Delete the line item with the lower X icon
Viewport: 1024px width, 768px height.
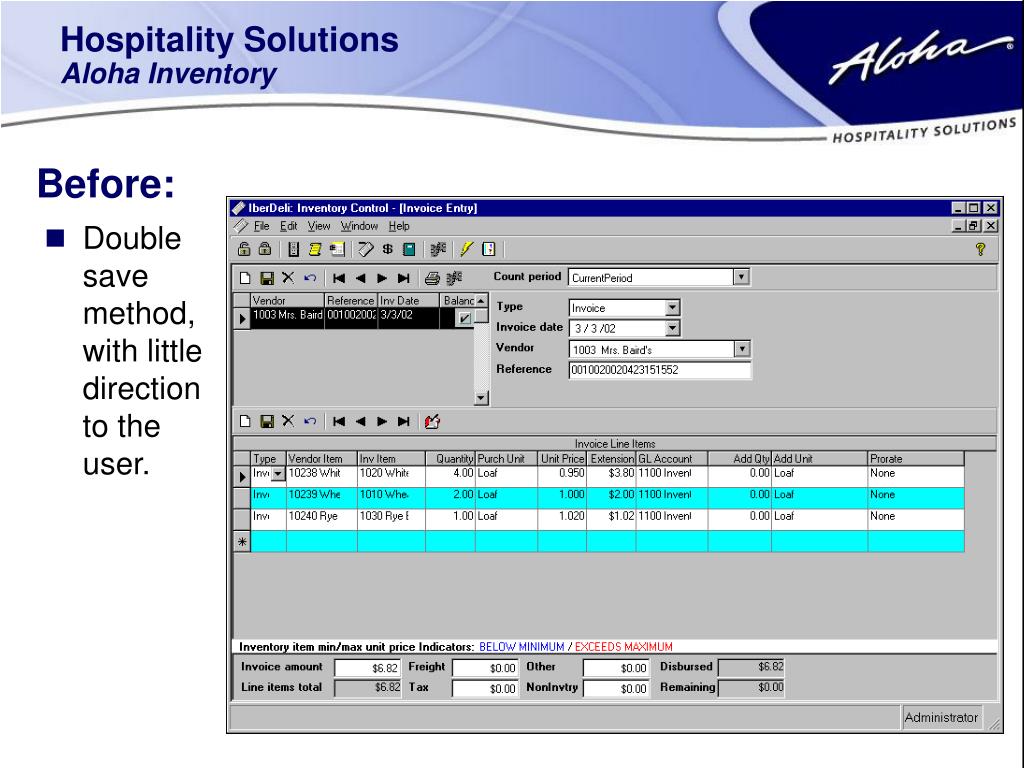click(288, 421)
